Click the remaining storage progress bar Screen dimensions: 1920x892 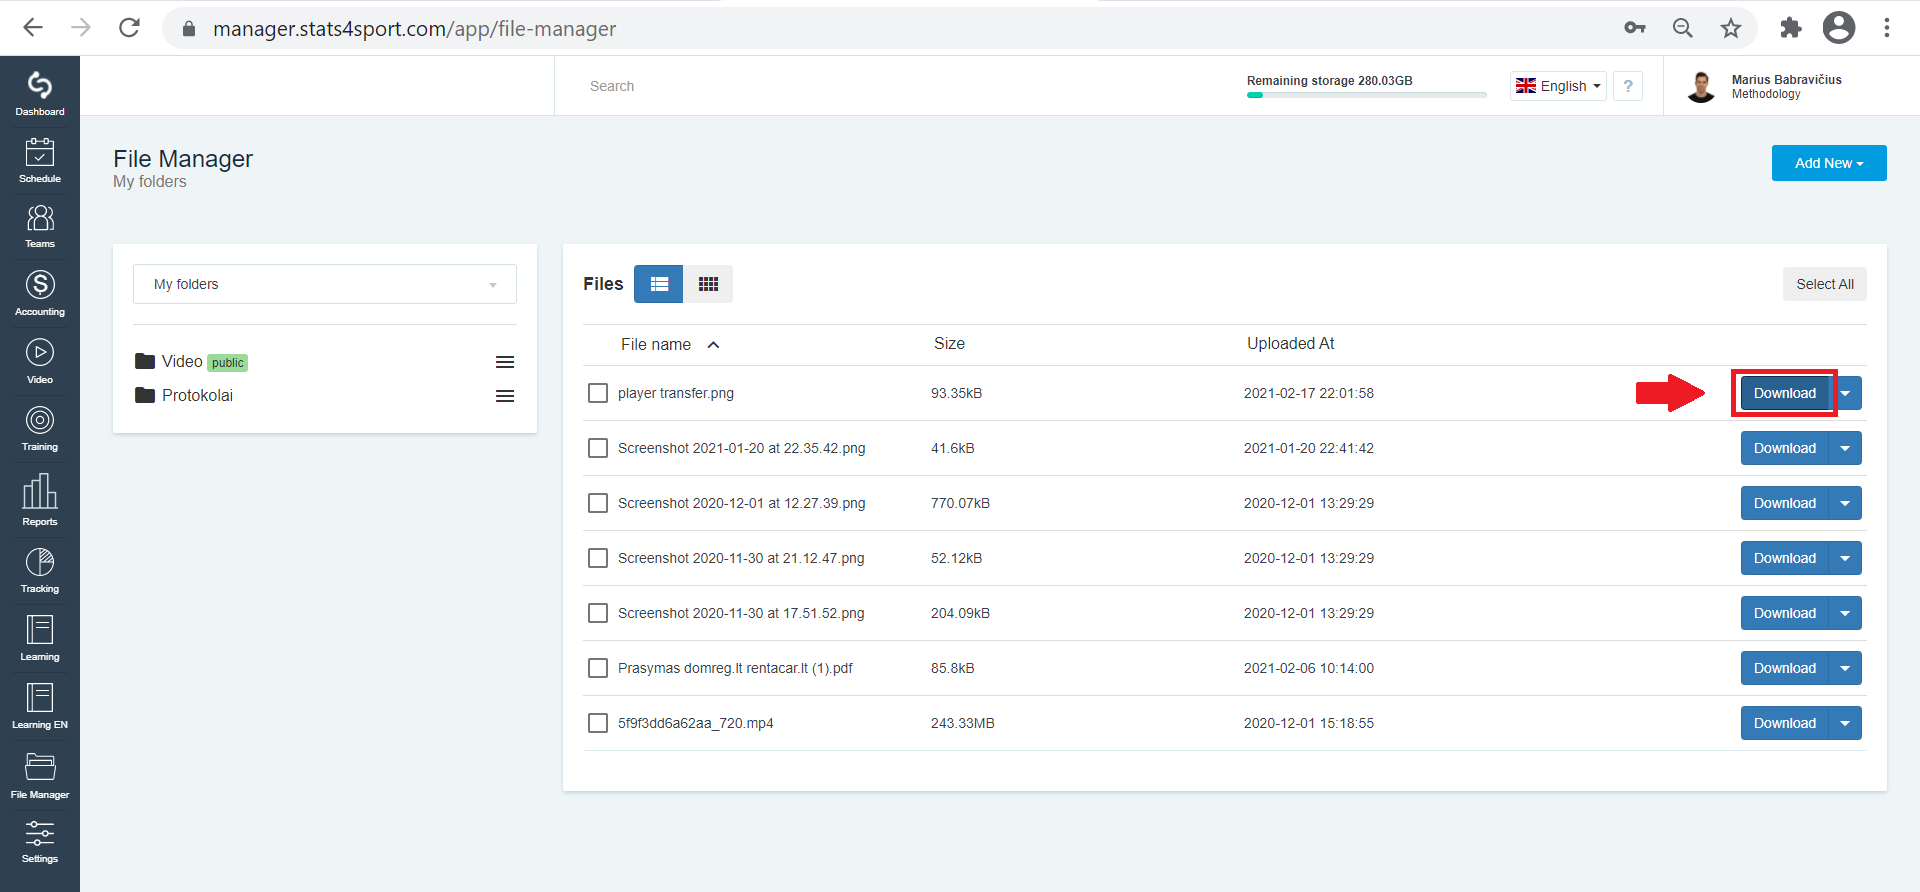click(x=1366, y=95)
